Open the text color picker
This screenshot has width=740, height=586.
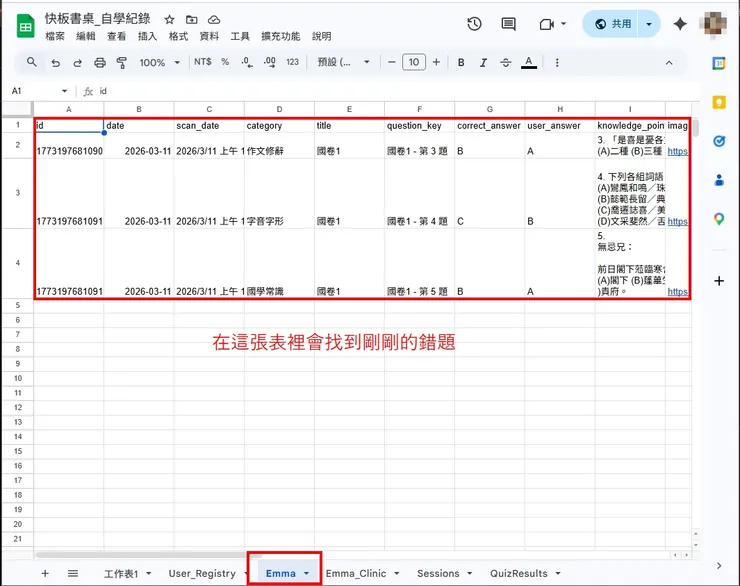pos(529,62)
